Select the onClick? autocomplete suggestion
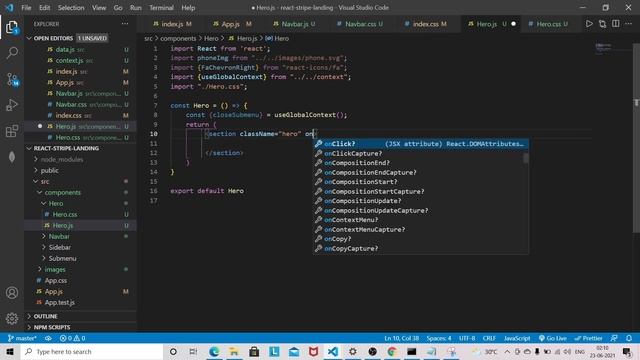Image resolution: width=640 pixels, height=360 pixels. coord(421,144)
